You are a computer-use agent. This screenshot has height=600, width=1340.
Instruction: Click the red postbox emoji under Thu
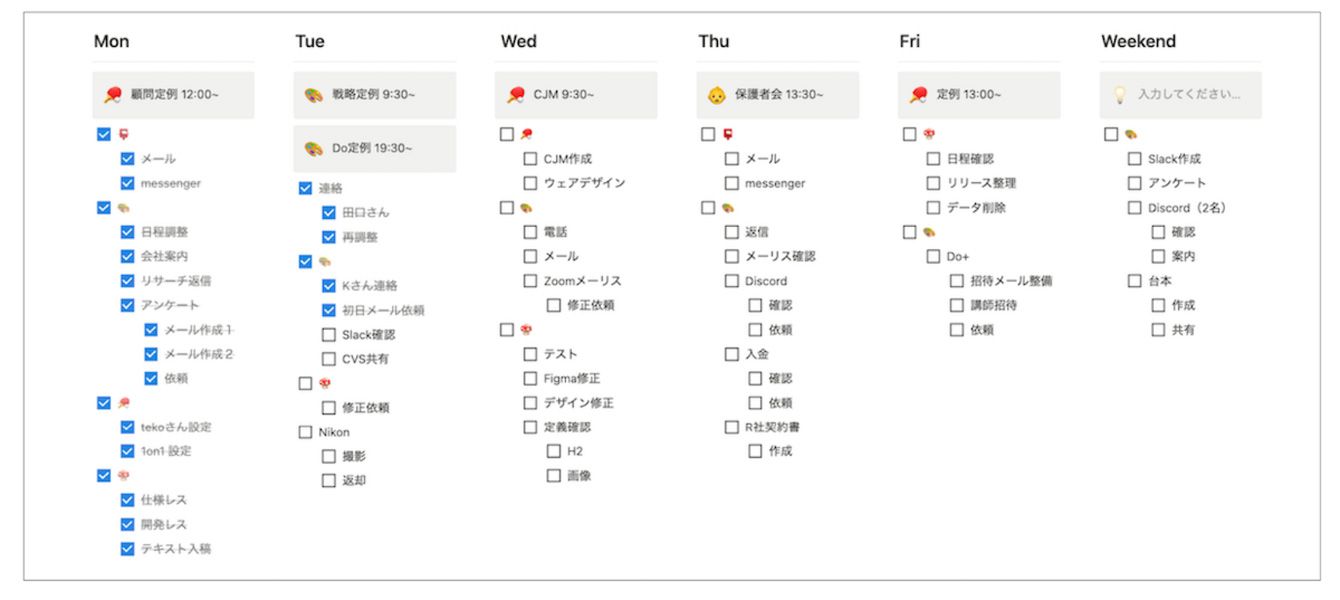click(x=728, y=134)
